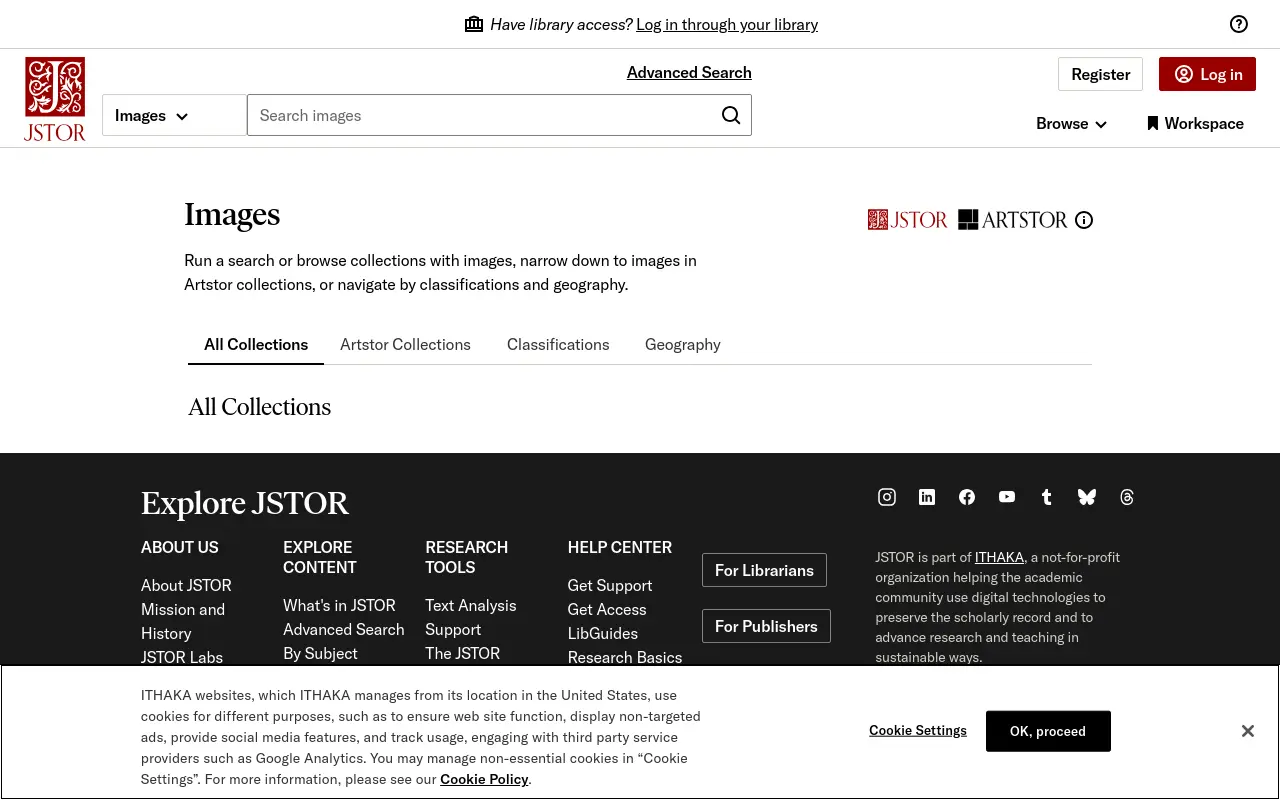
Task: Open the help question mark icon
Action: coord(1239,24)
